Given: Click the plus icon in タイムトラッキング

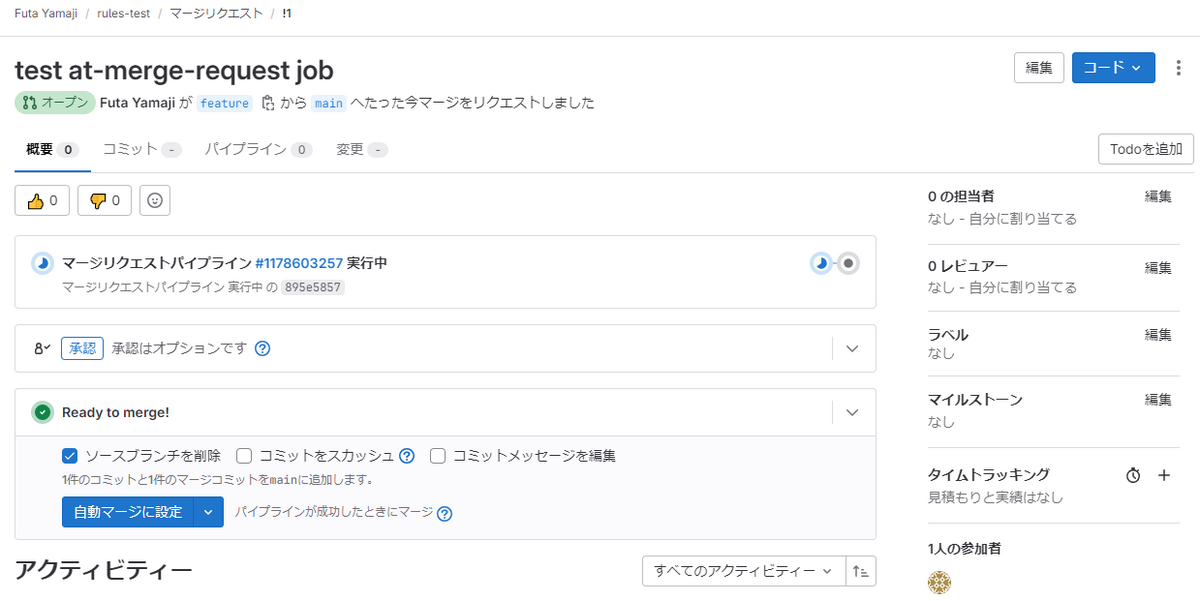Looking at the screenshot, I should [x=1164, y=476].
